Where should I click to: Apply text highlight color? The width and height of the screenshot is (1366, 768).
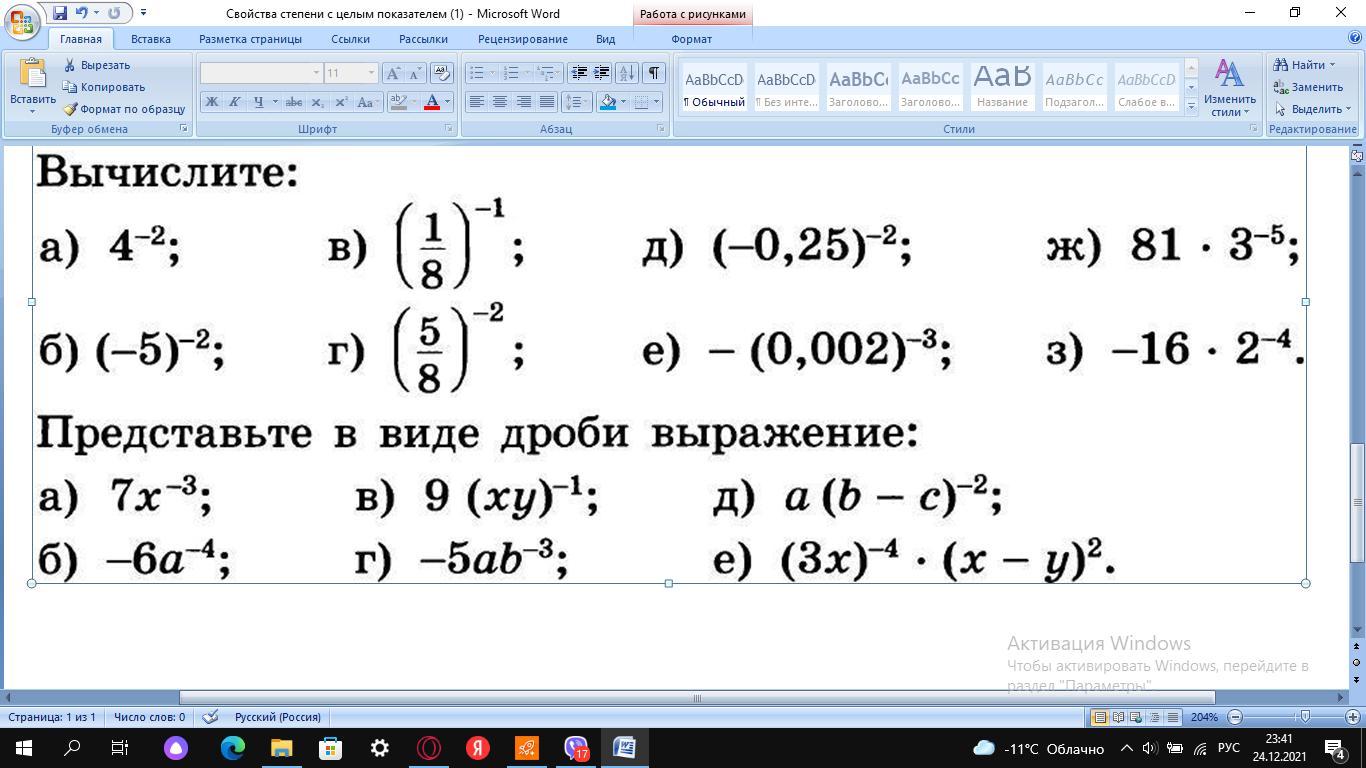[x=398, y=102]
